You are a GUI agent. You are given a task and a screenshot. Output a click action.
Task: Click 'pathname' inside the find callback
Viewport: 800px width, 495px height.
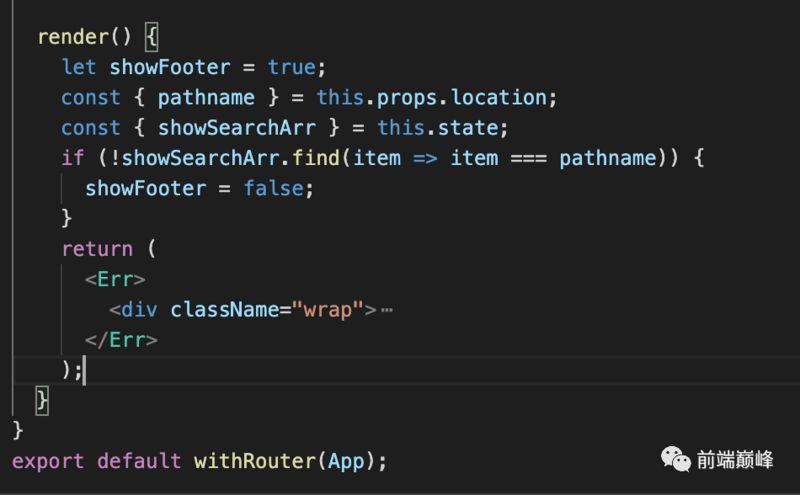click(x=608, y=158)
